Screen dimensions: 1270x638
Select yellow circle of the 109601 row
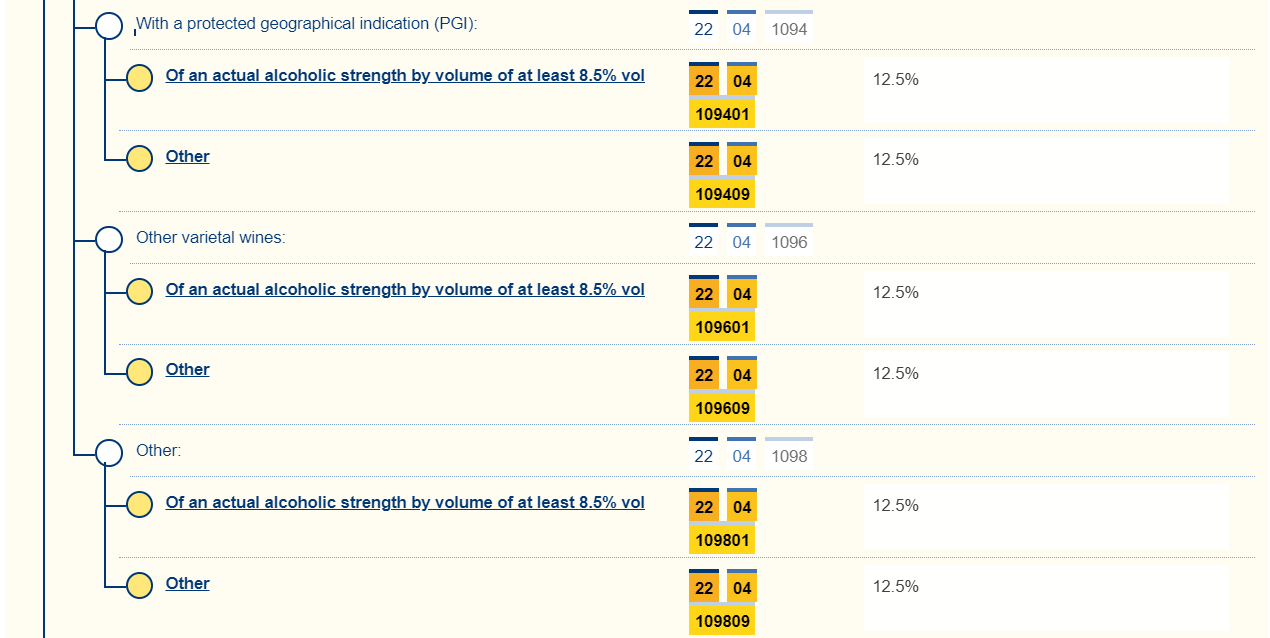click(x=139, y=291)
